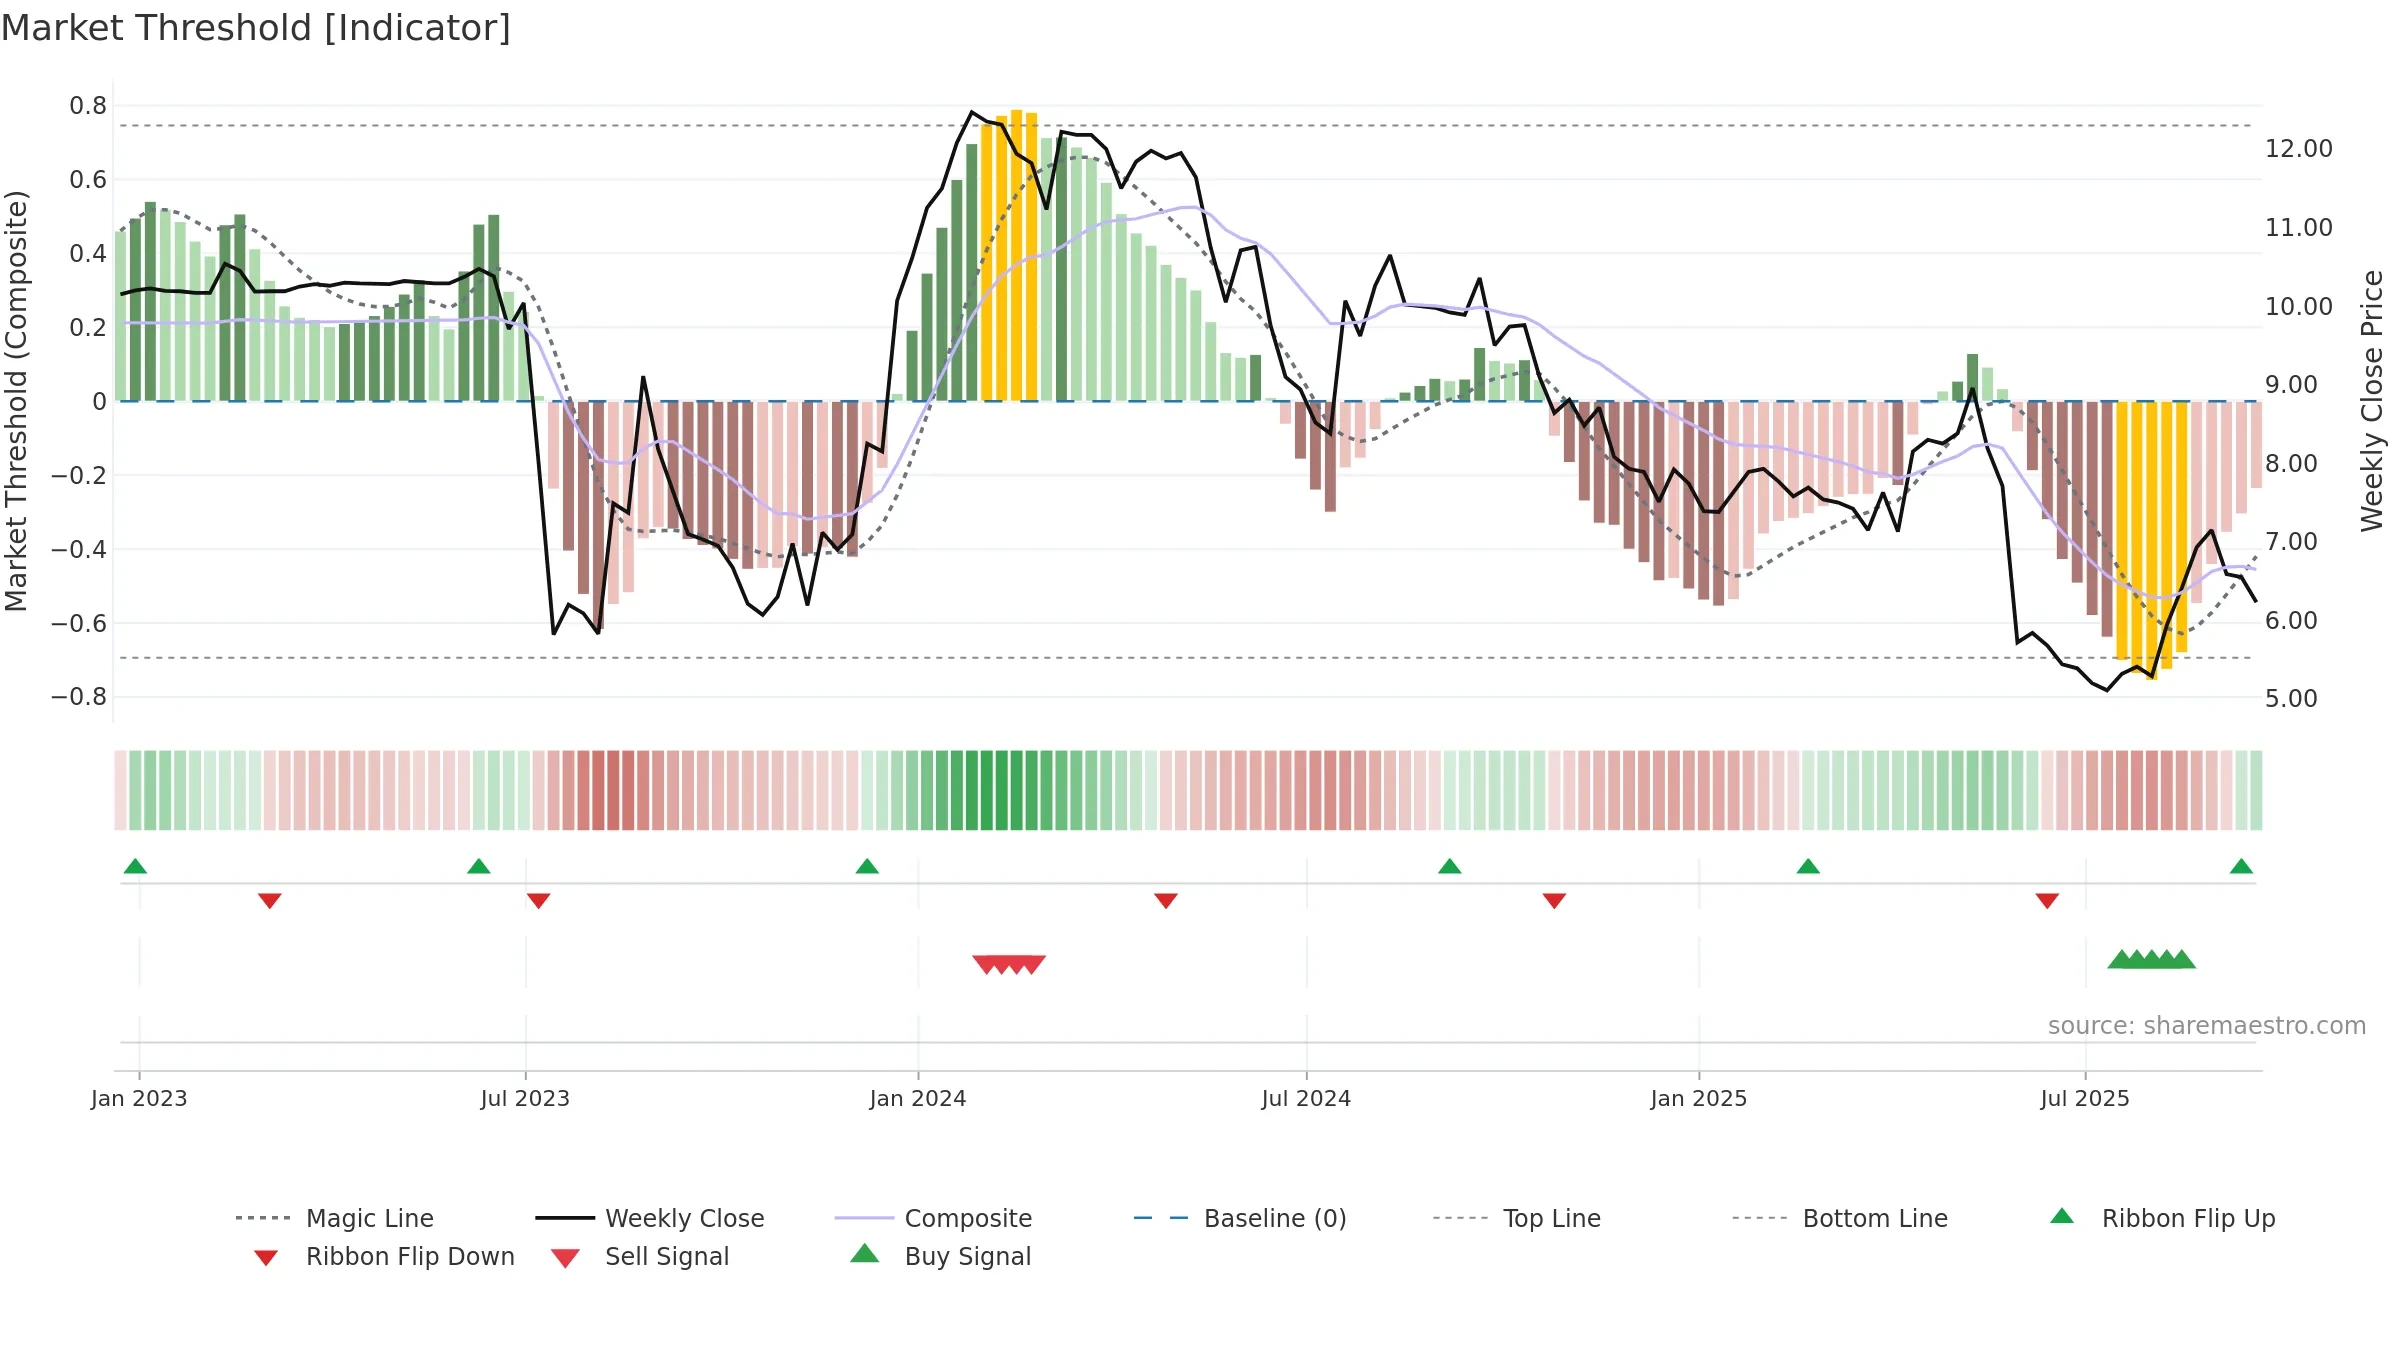
Task: Toggle the Composite legend entry
Action: click(x=933, y=1218)
